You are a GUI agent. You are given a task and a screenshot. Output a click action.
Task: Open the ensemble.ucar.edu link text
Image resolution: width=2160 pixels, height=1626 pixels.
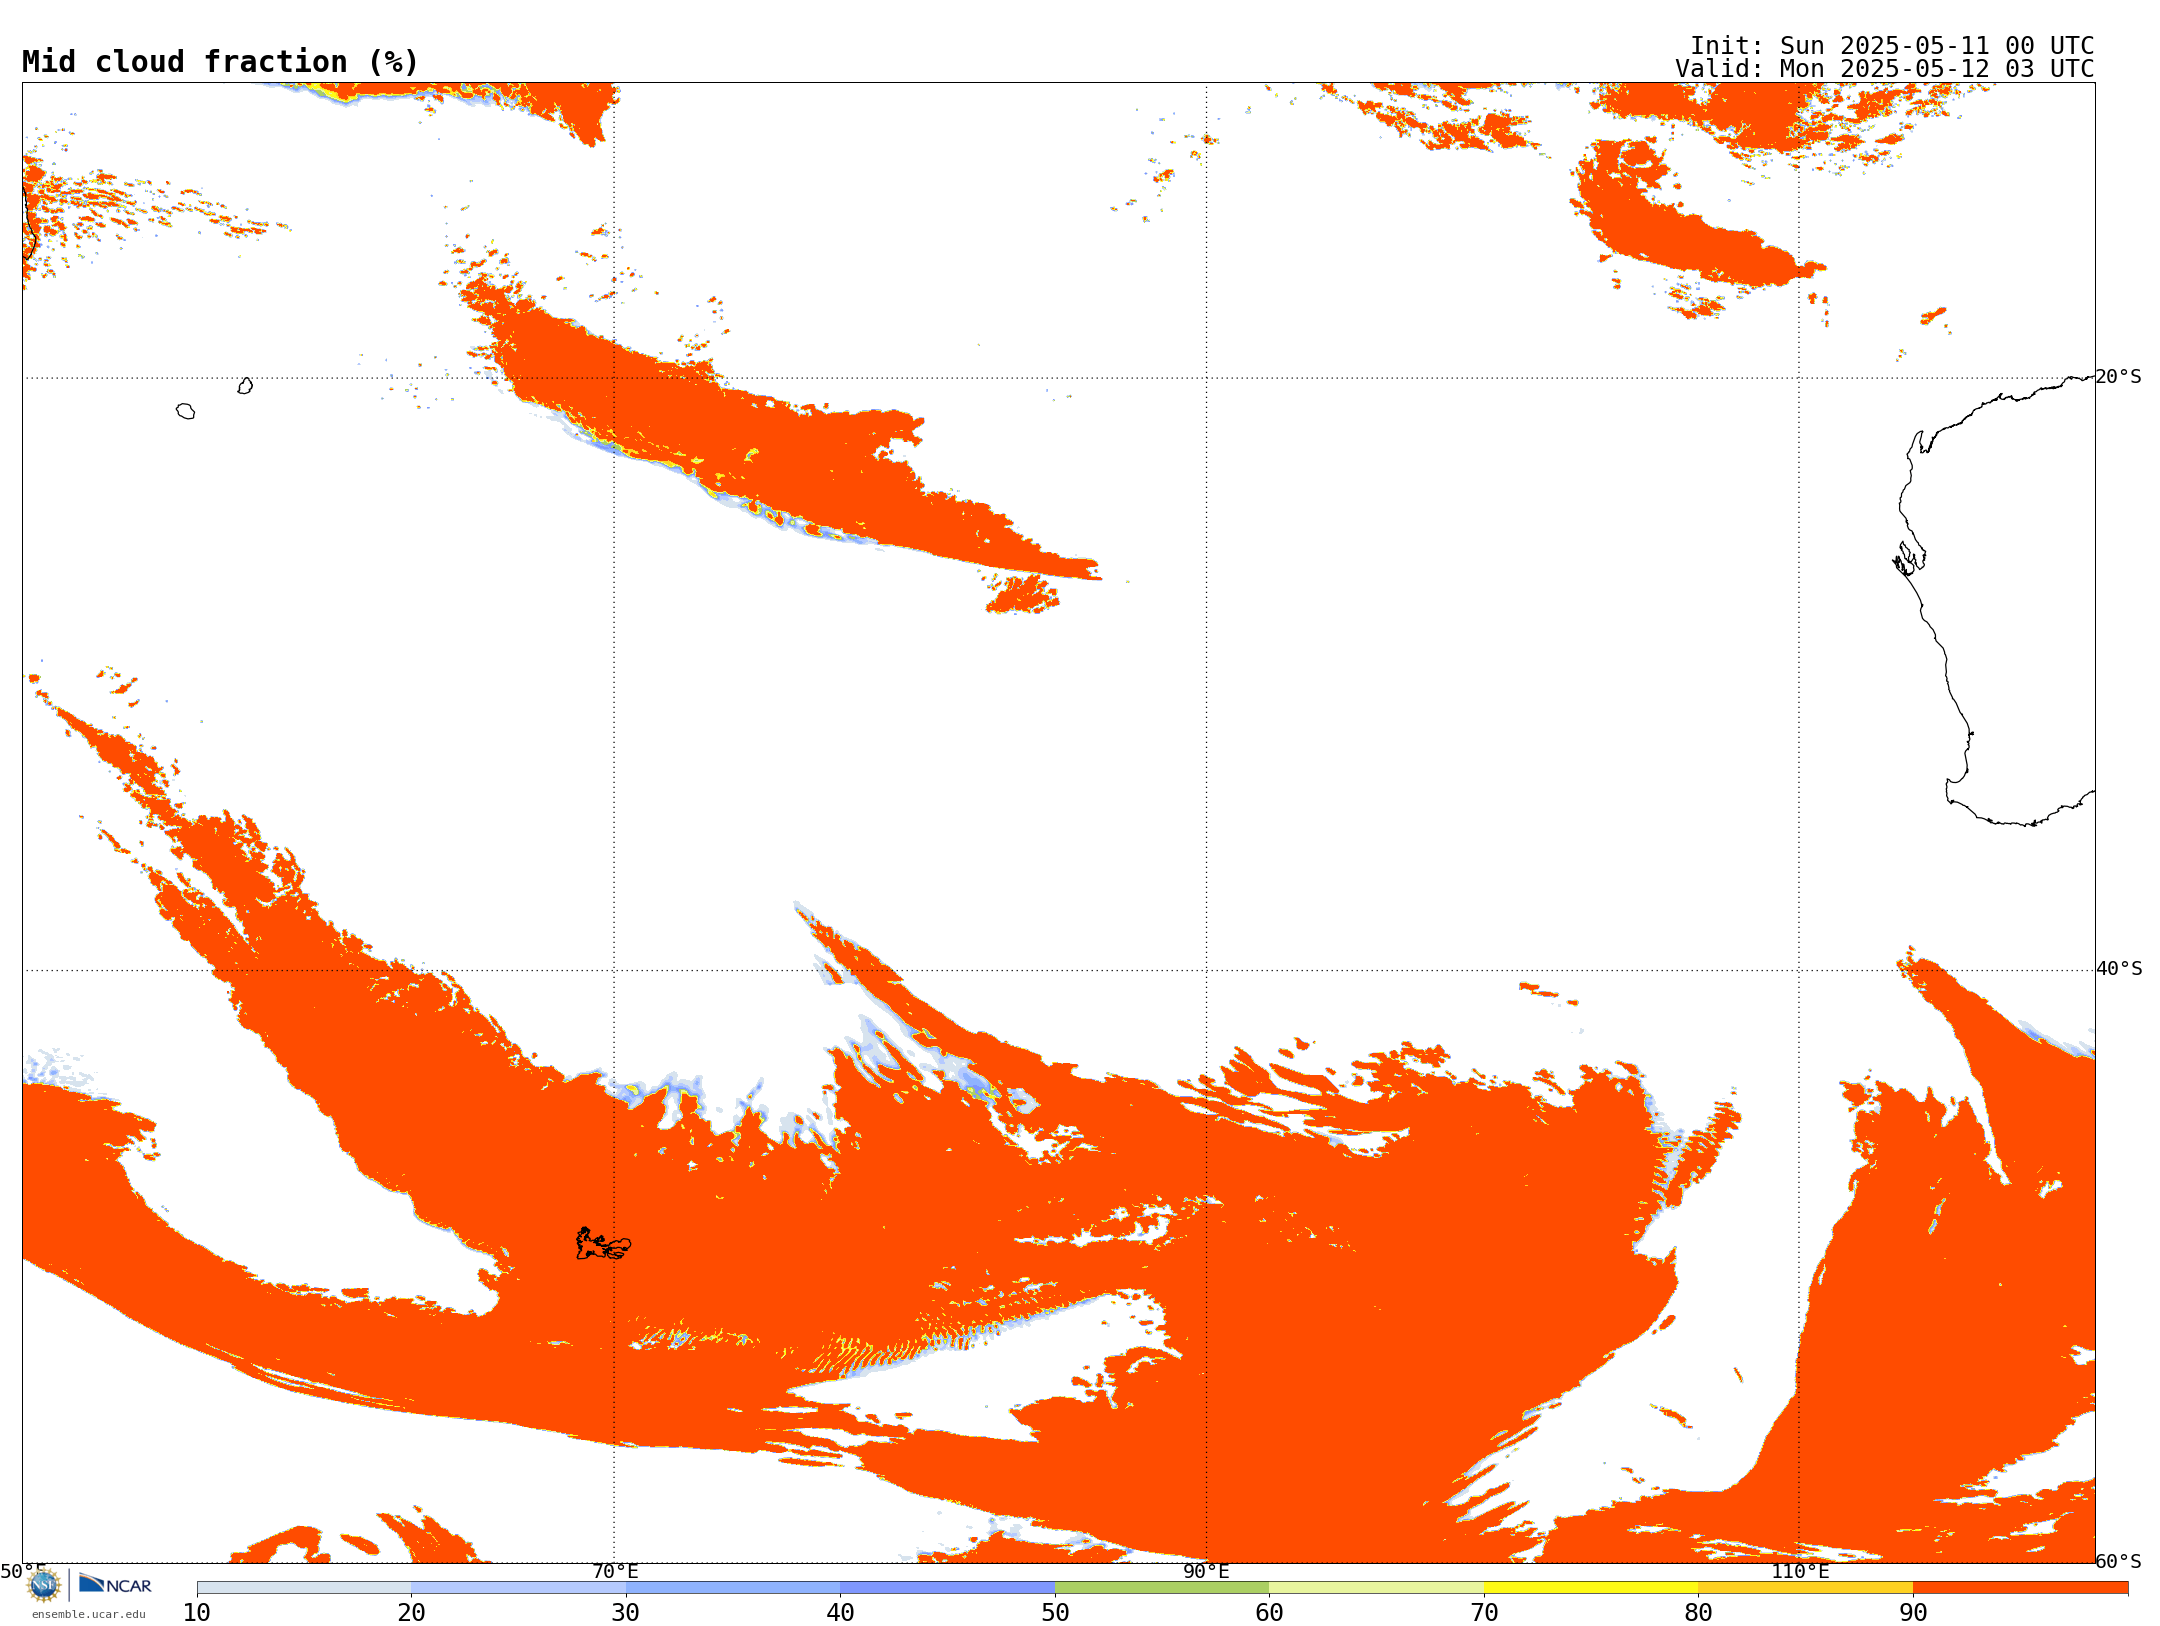click(x=89, y=1614)
